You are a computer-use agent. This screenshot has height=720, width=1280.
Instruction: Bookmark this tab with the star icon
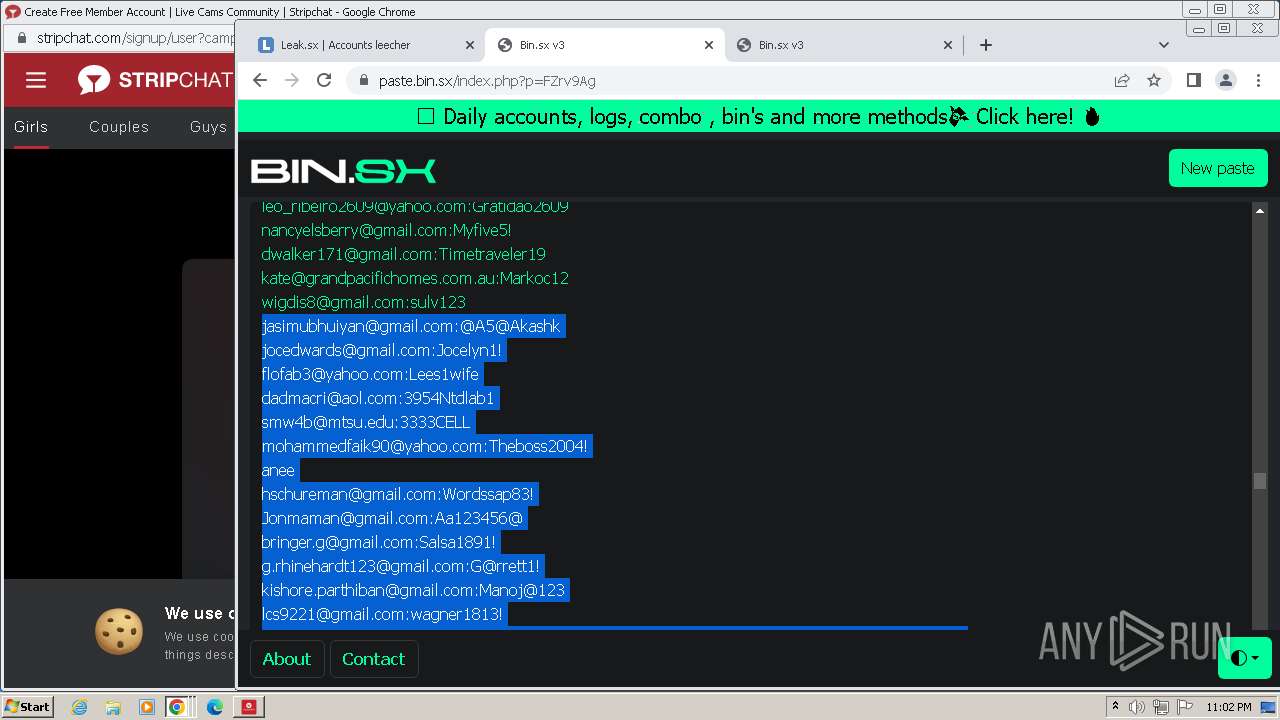pyautogui.click(x=1154, y=80)
